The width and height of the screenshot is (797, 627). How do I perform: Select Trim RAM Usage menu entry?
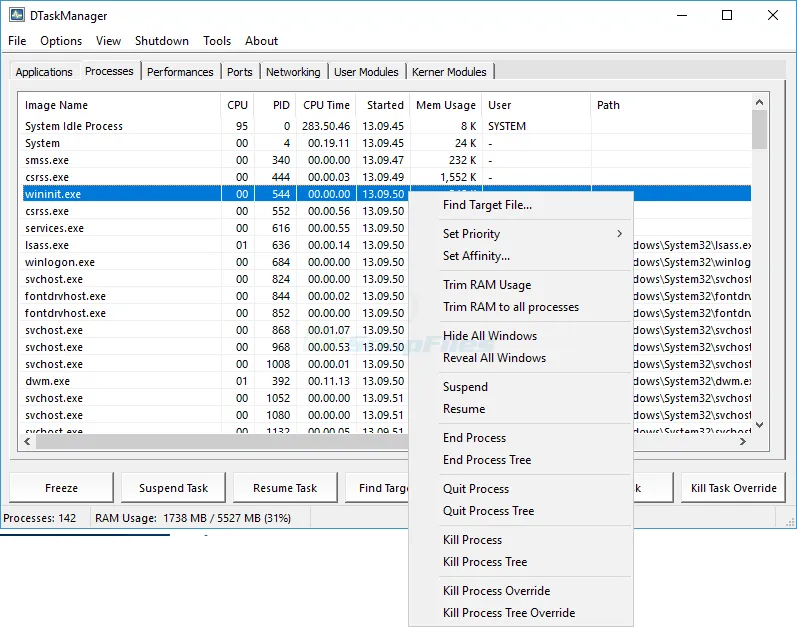521,285
